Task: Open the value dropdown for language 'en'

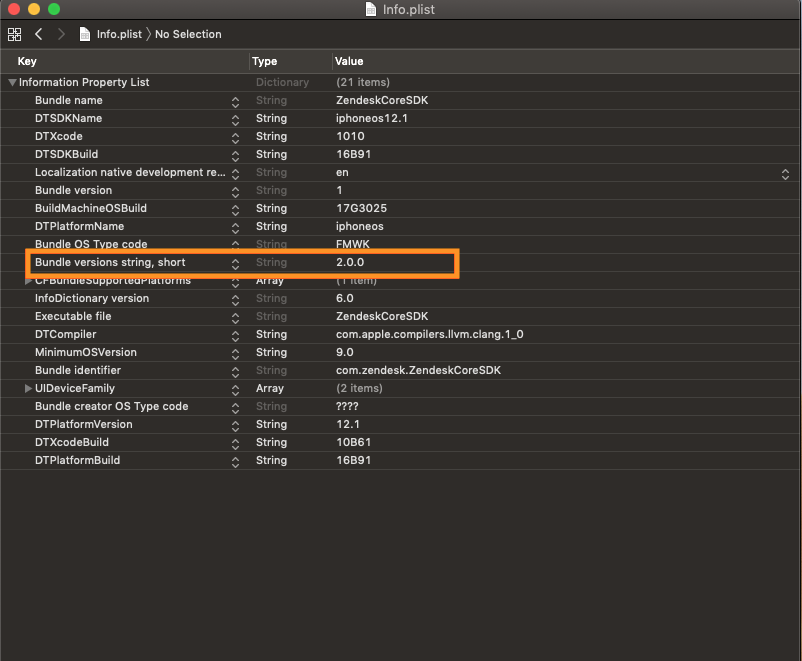Action: click(785, 174)
